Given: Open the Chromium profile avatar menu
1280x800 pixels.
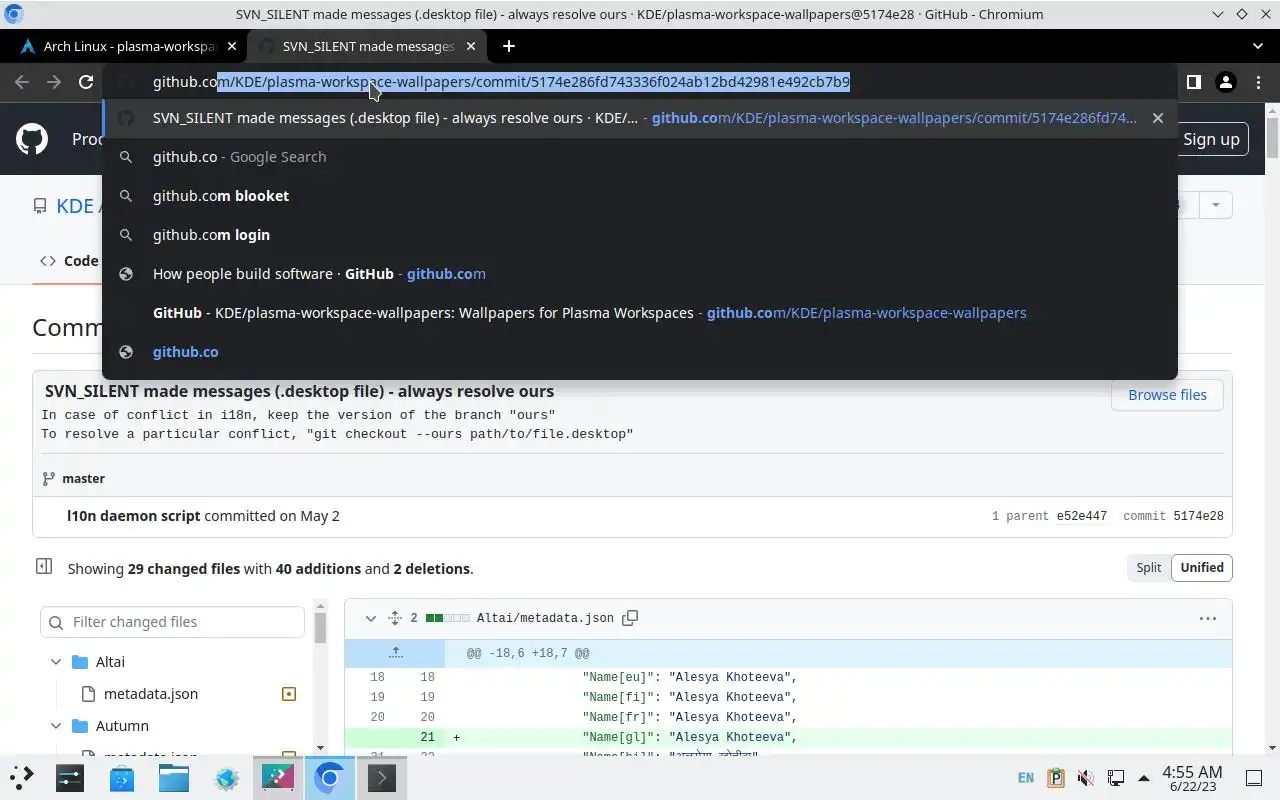Looking at the screenshot, I should (1226, 82).
